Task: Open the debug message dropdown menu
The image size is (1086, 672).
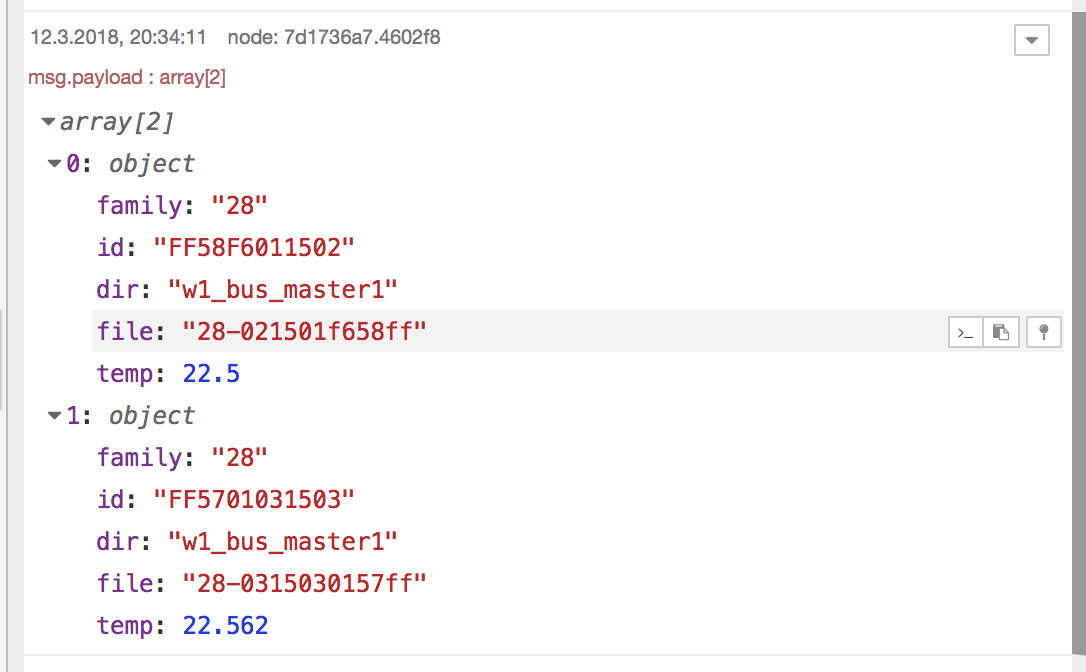Action: tap(1031, 39)
